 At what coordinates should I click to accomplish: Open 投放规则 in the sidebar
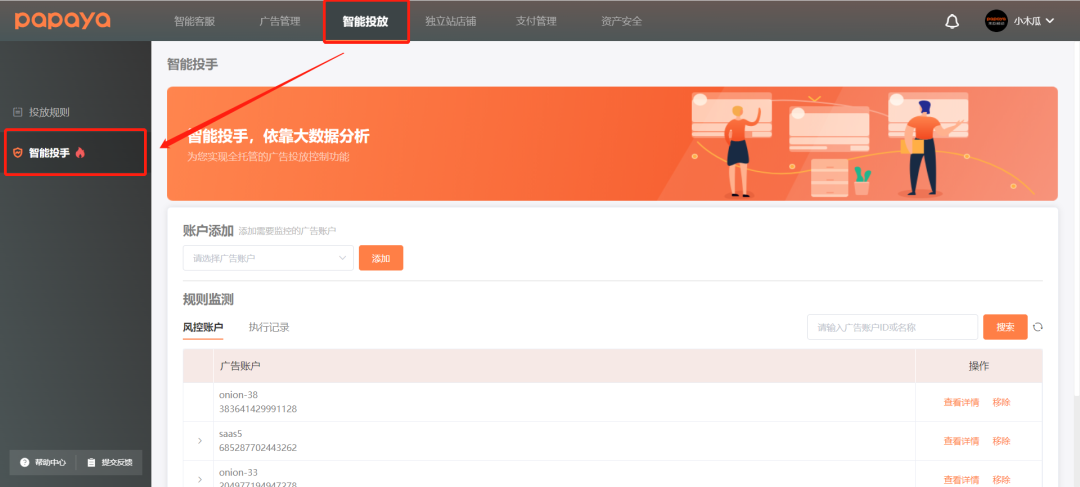pos(49,112)
